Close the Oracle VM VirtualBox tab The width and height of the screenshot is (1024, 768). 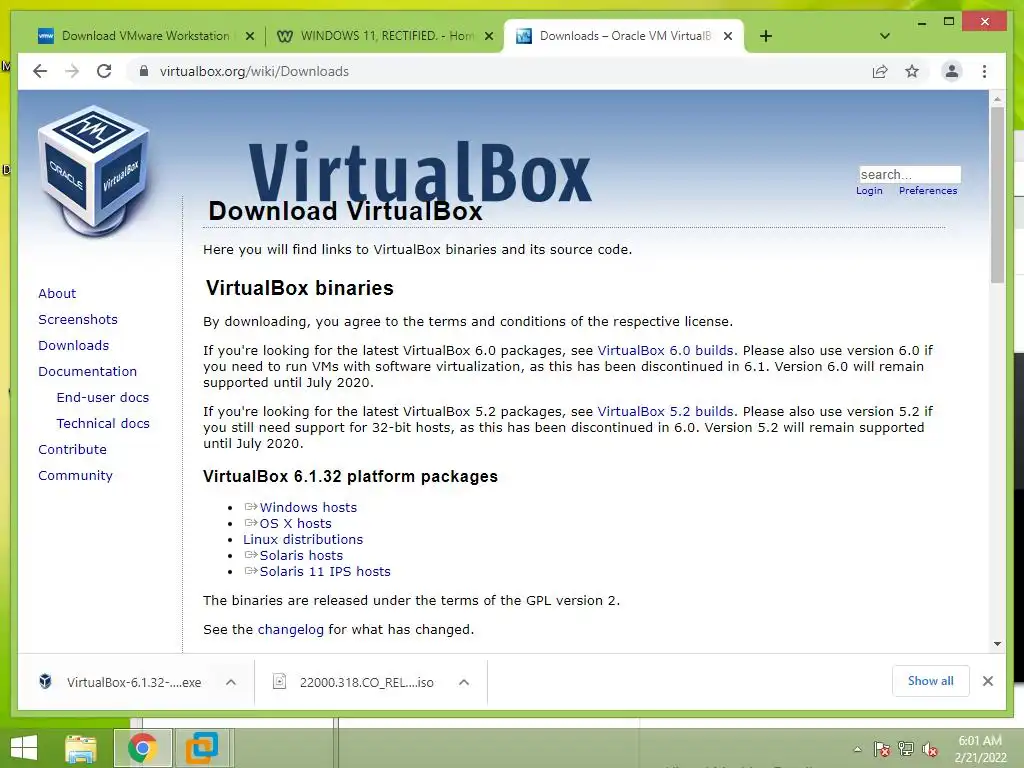tap(728, 36)
